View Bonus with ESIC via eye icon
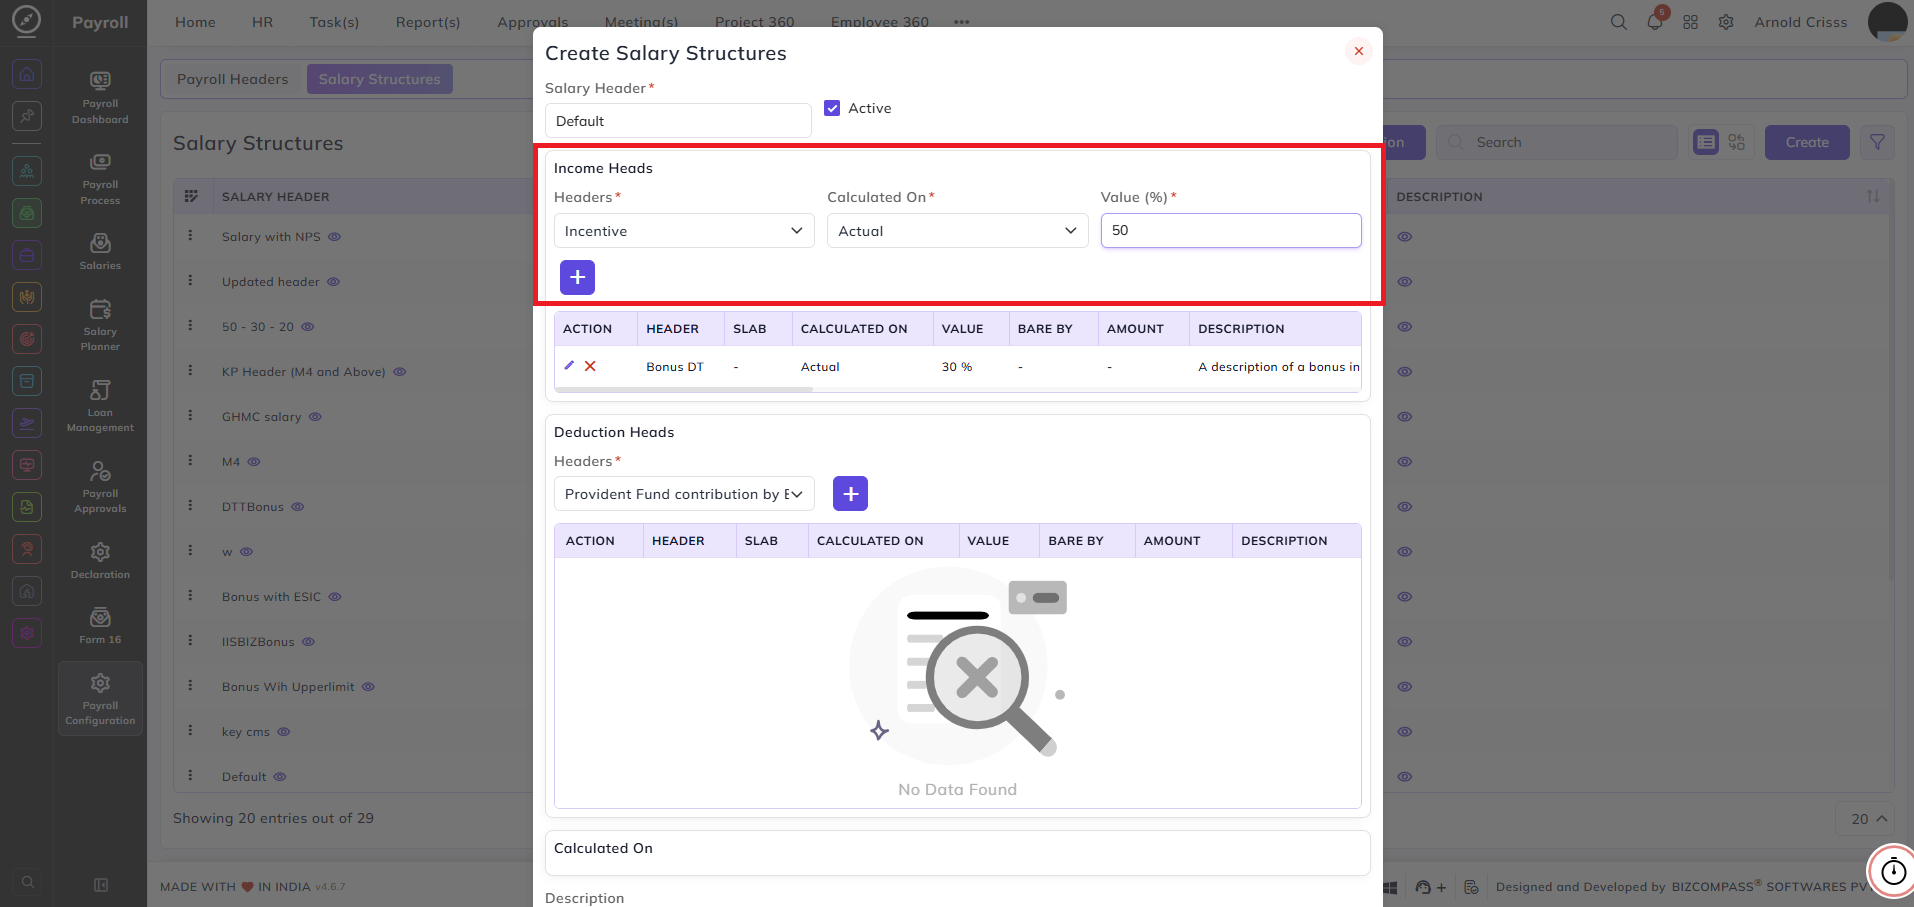 pos(335,597)
